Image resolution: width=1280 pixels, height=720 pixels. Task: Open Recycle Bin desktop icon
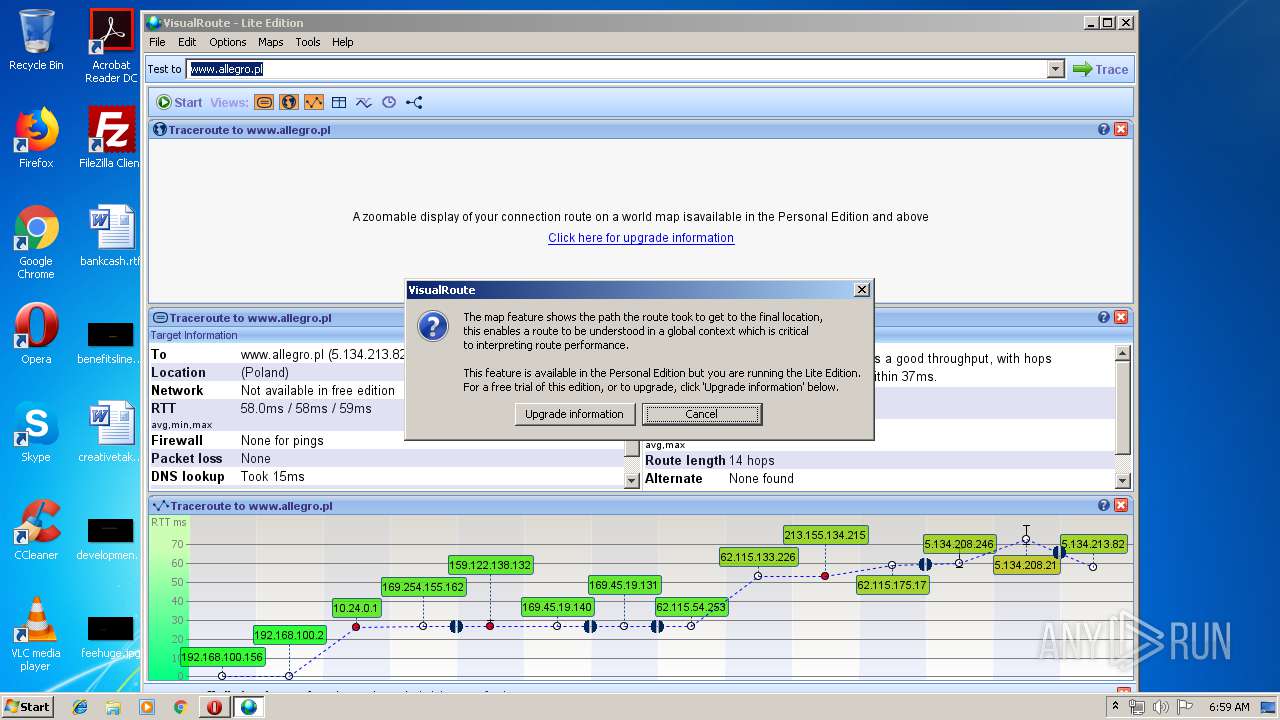click(x=36, y=40)
